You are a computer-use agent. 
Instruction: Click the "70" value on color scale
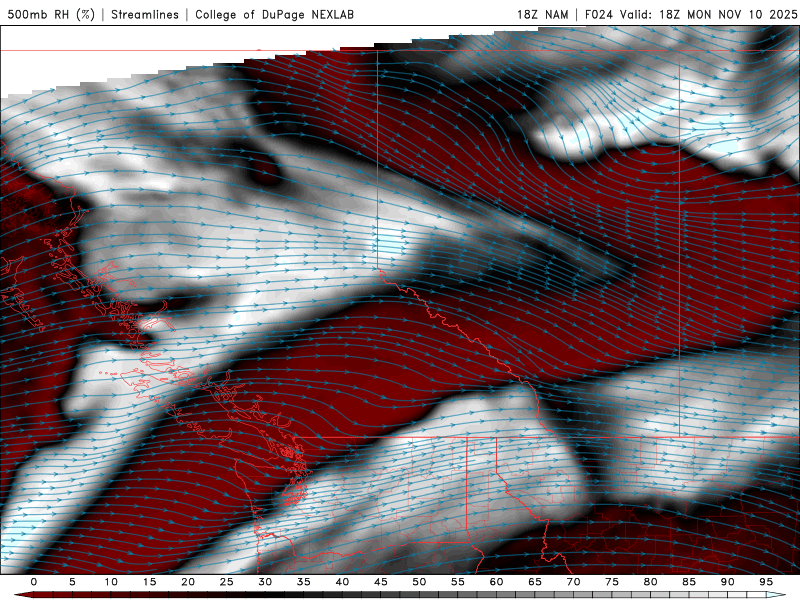(573, 582)
